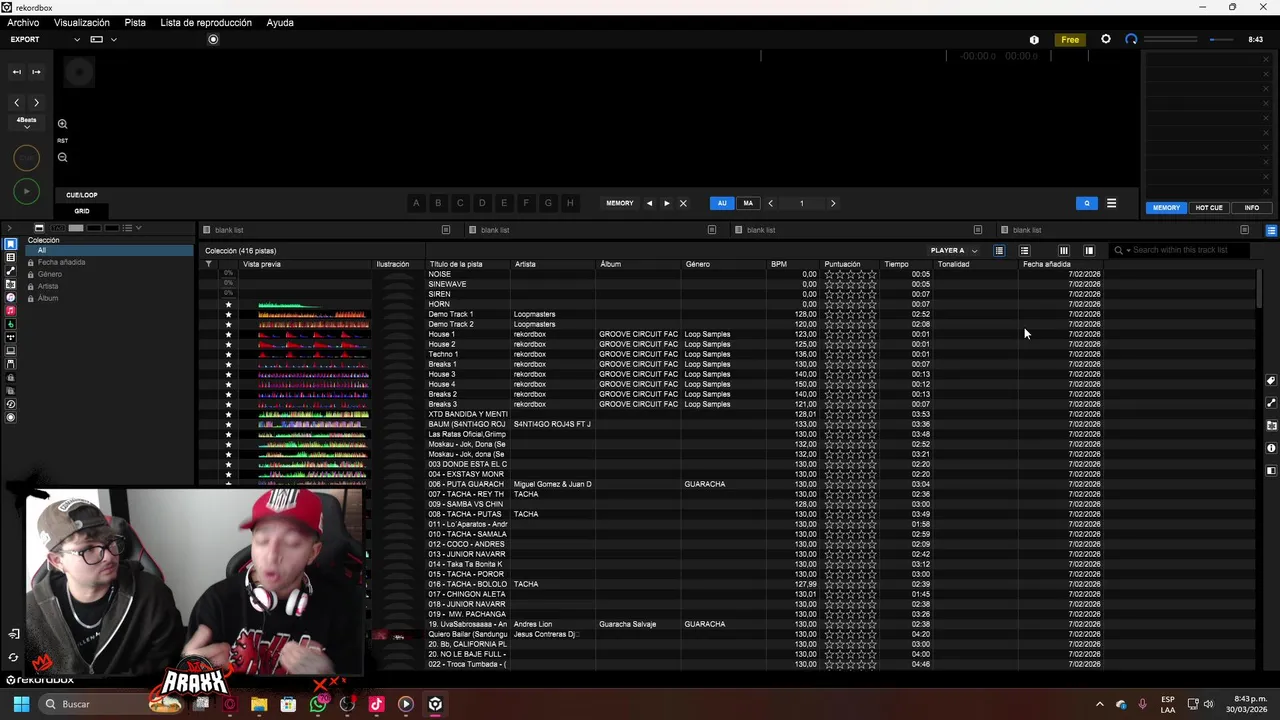
Task: Click hot cue pad H
Action: (x=570, y=203)
